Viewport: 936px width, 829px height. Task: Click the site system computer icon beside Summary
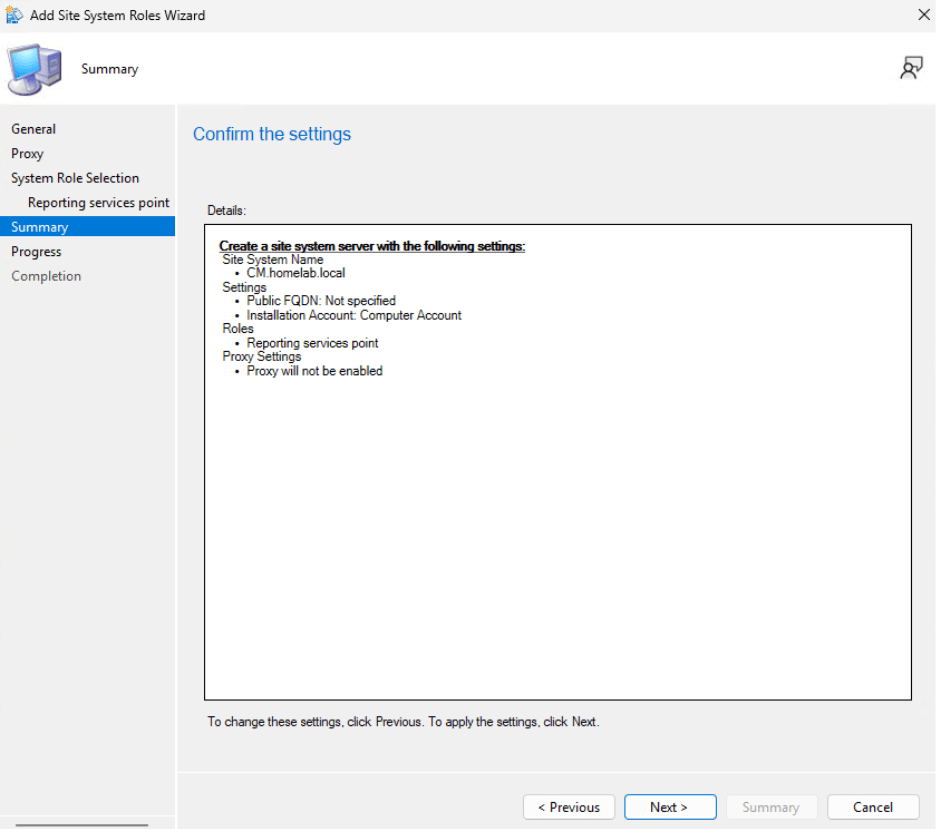coord(34,68)
